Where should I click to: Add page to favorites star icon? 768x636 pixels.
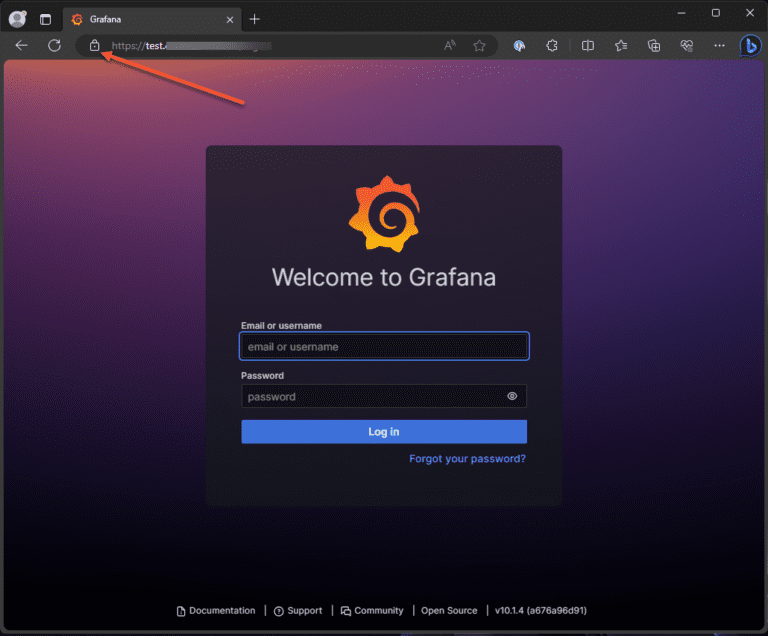tap(480, 46)
